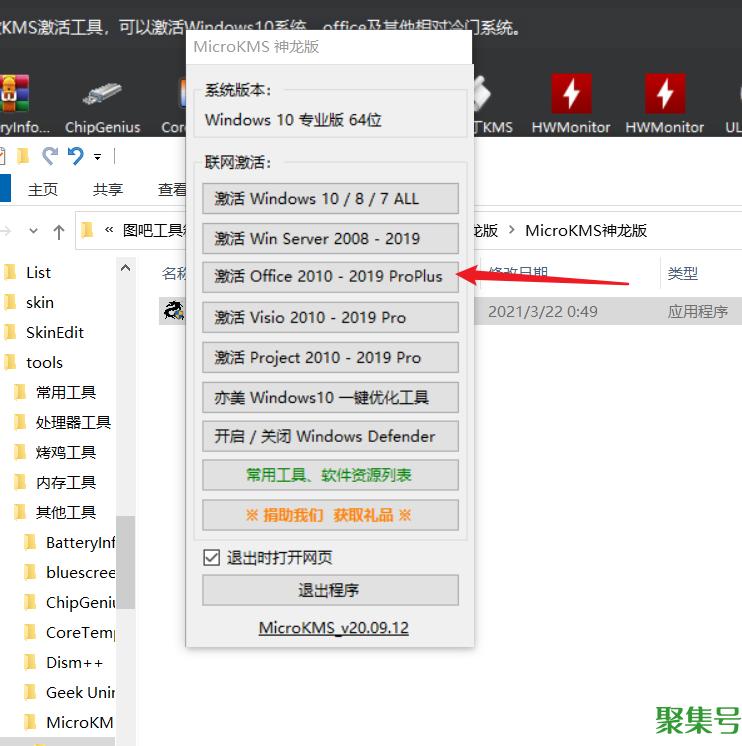Viewport: 742px width, 746px height.
Task: Open the HWMonitor shortcut beside UL
Action: 664,93
